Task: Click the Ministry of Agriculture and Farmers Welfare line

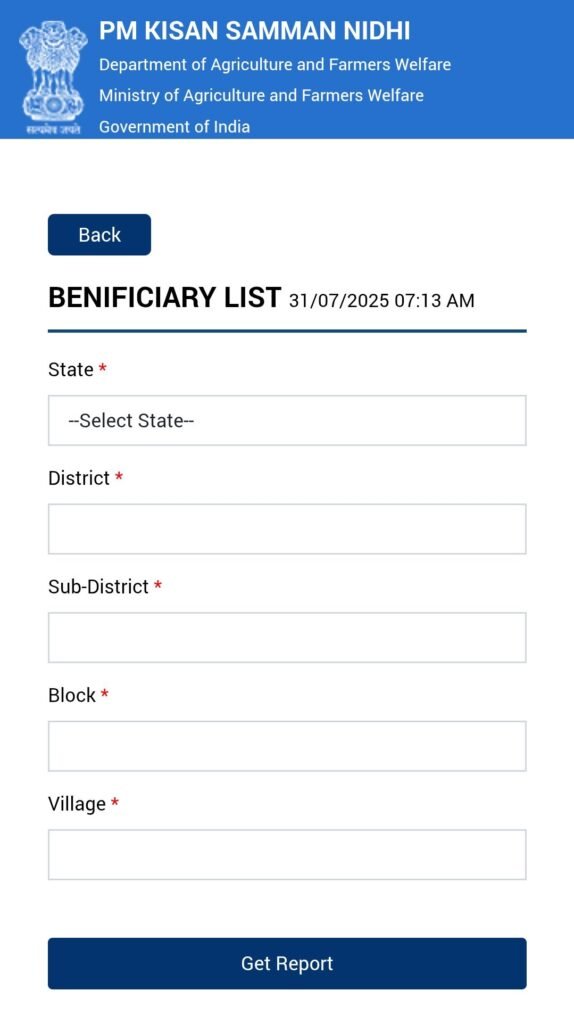Action: pos(261,95)
